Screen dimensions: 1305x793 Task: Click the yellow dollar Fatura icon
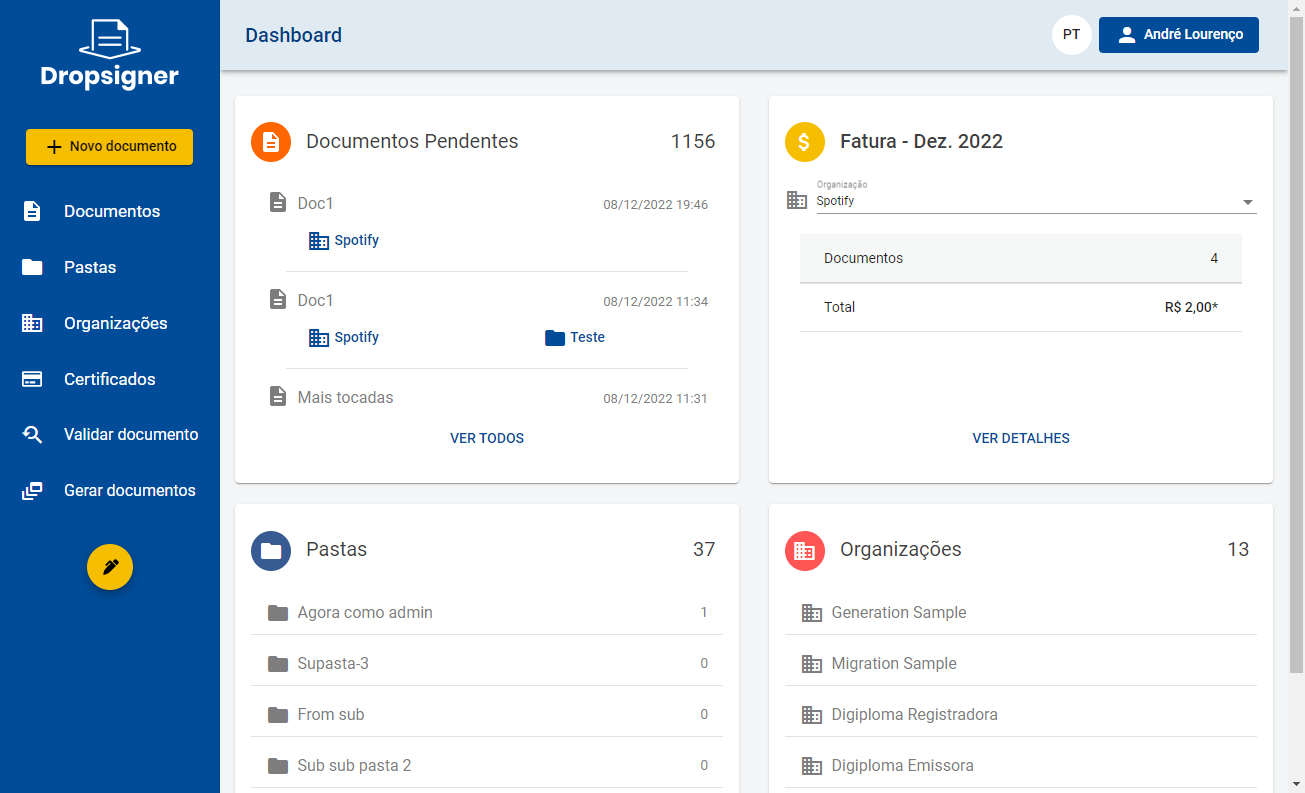coord(805,142)
